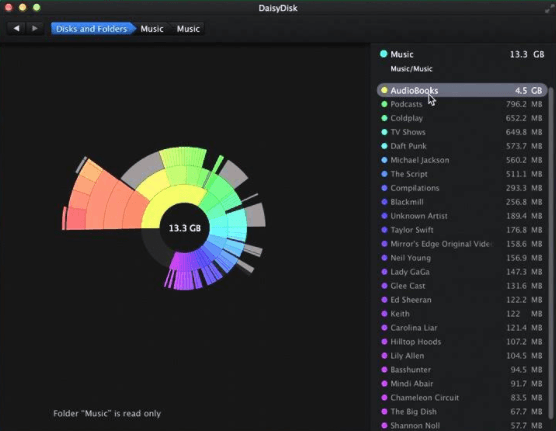Open the Carolina Liar folder
This screenshot has width=556, height=431.
[x=462, y=327]
